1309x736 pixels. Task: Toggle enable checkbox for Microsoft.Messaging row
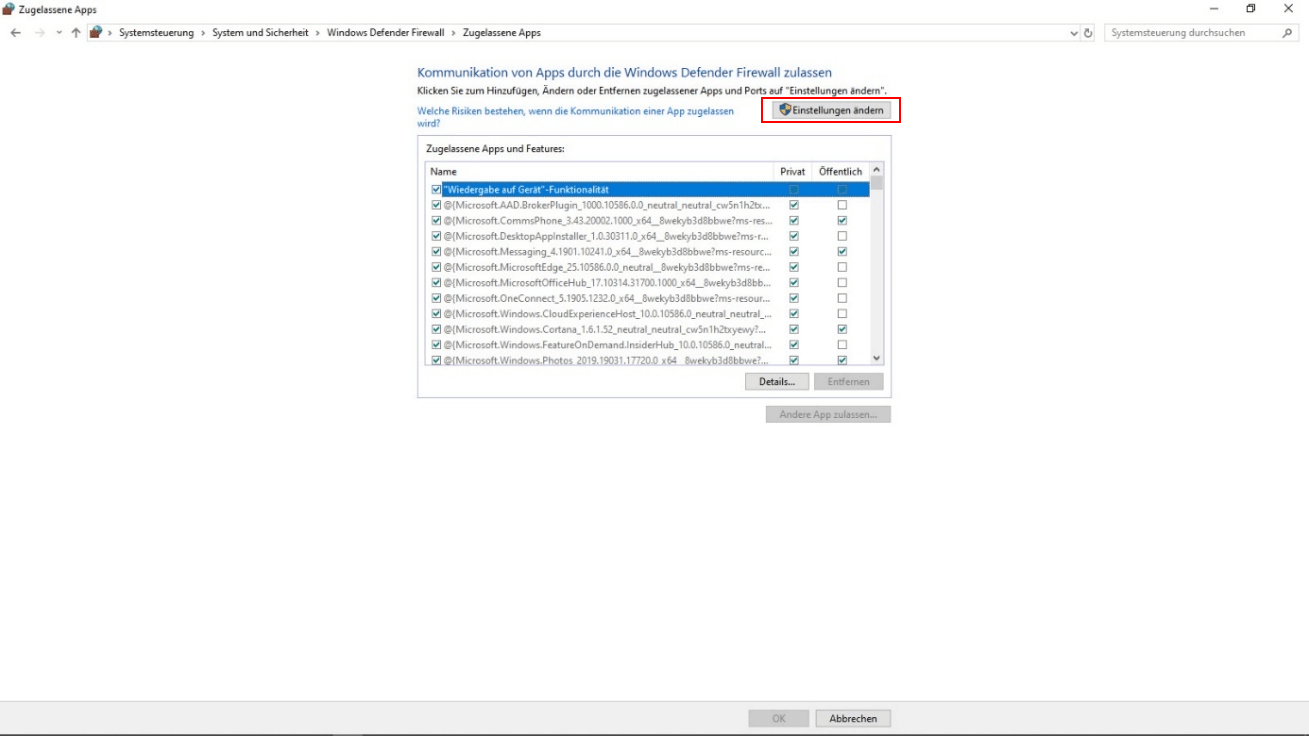(436, 251)
